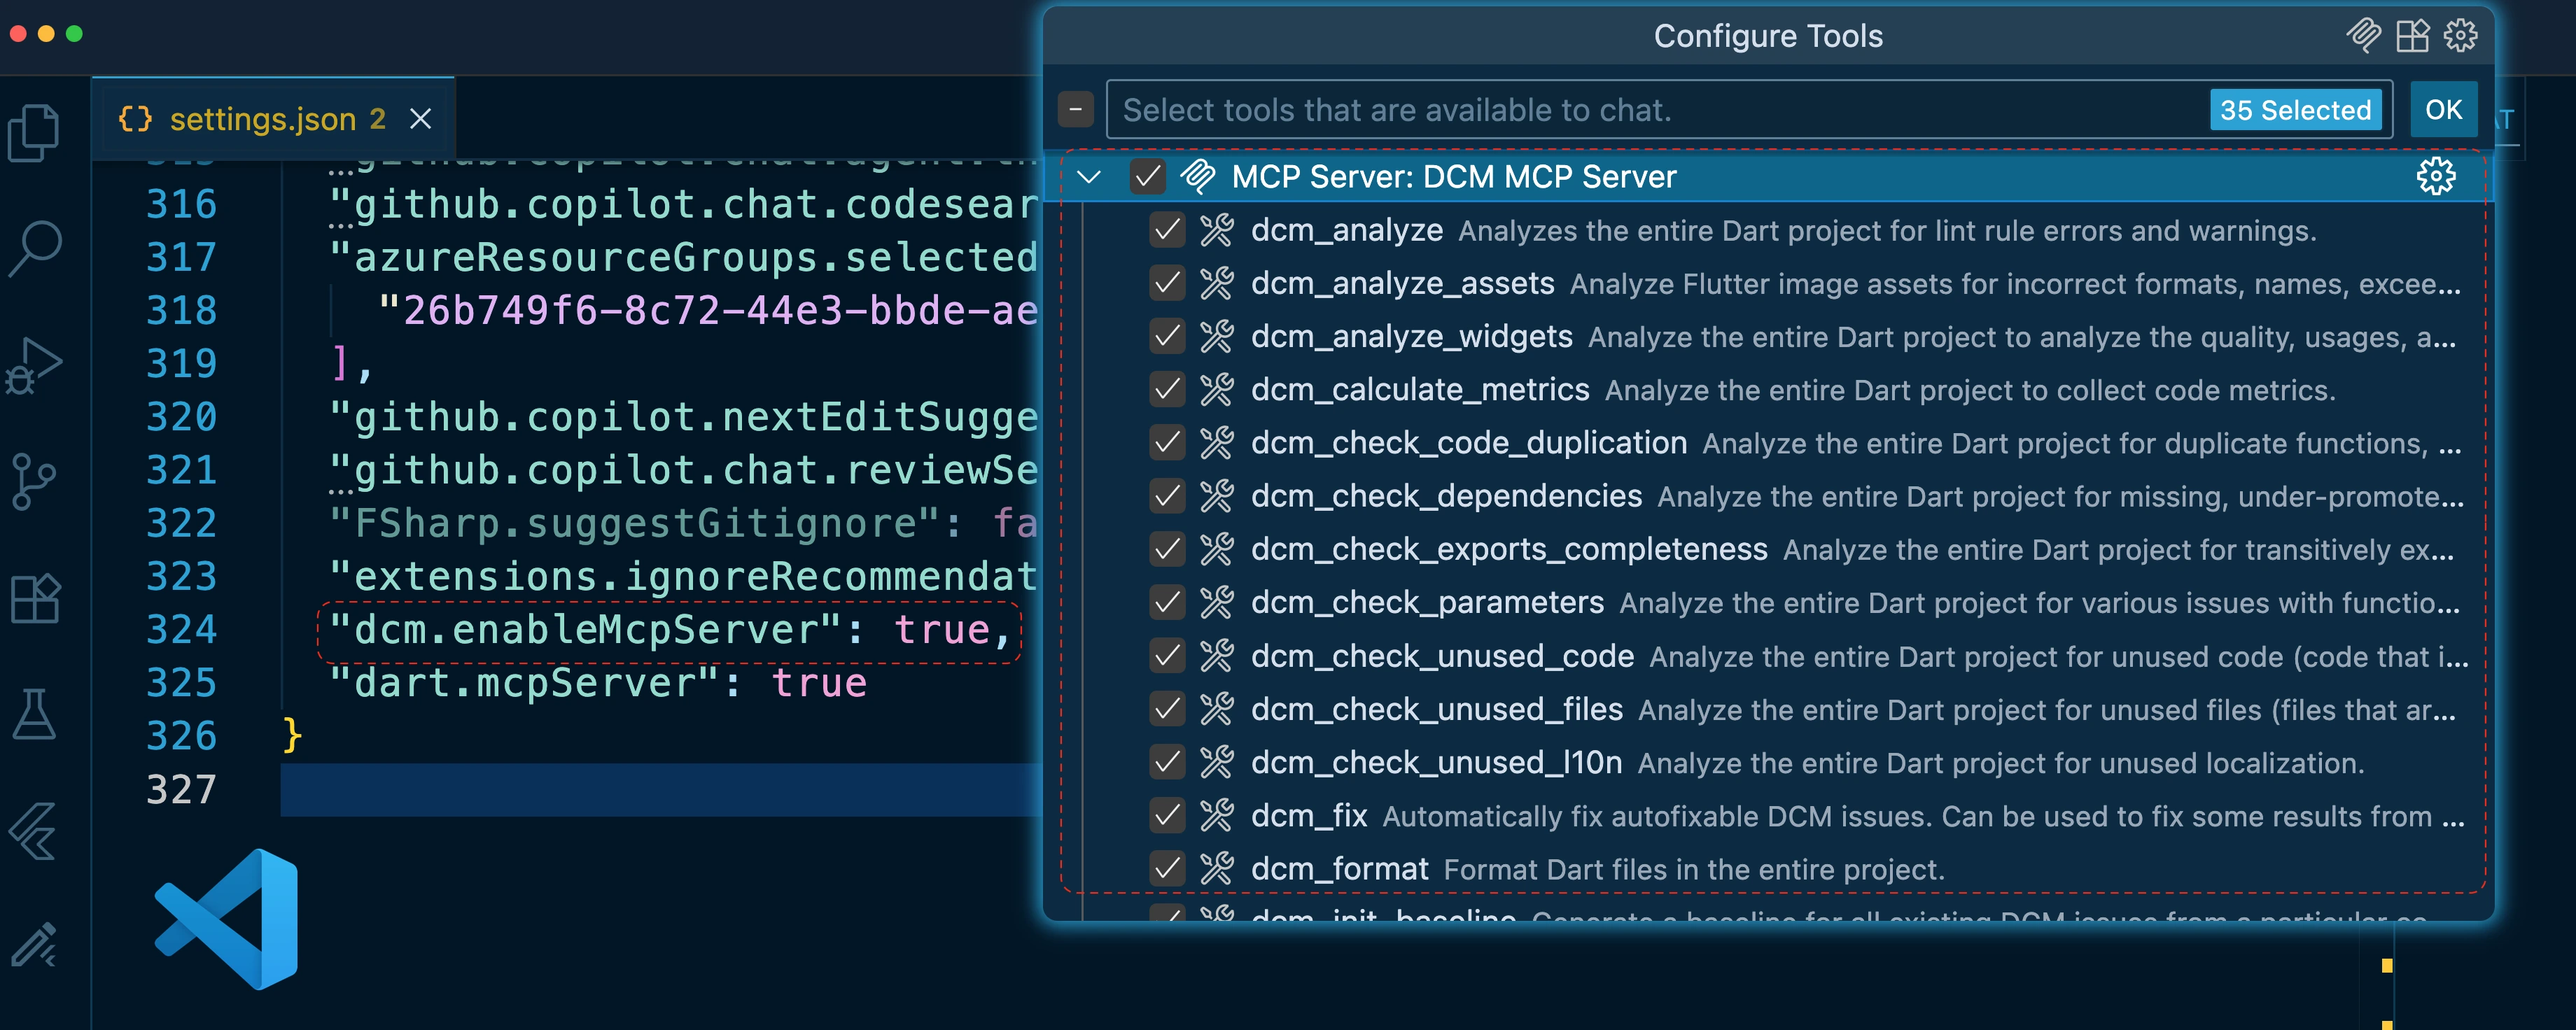2576x1030 pixels.
Task: Open the Run and Debug view
Action: pos(34,365)
